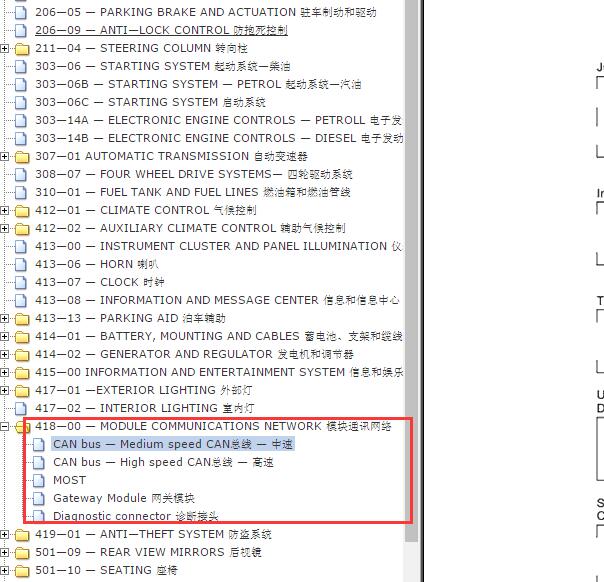Open 417-02 Interior Lighting document
This screenshot has width=604, height=582.
pos(145,408)
